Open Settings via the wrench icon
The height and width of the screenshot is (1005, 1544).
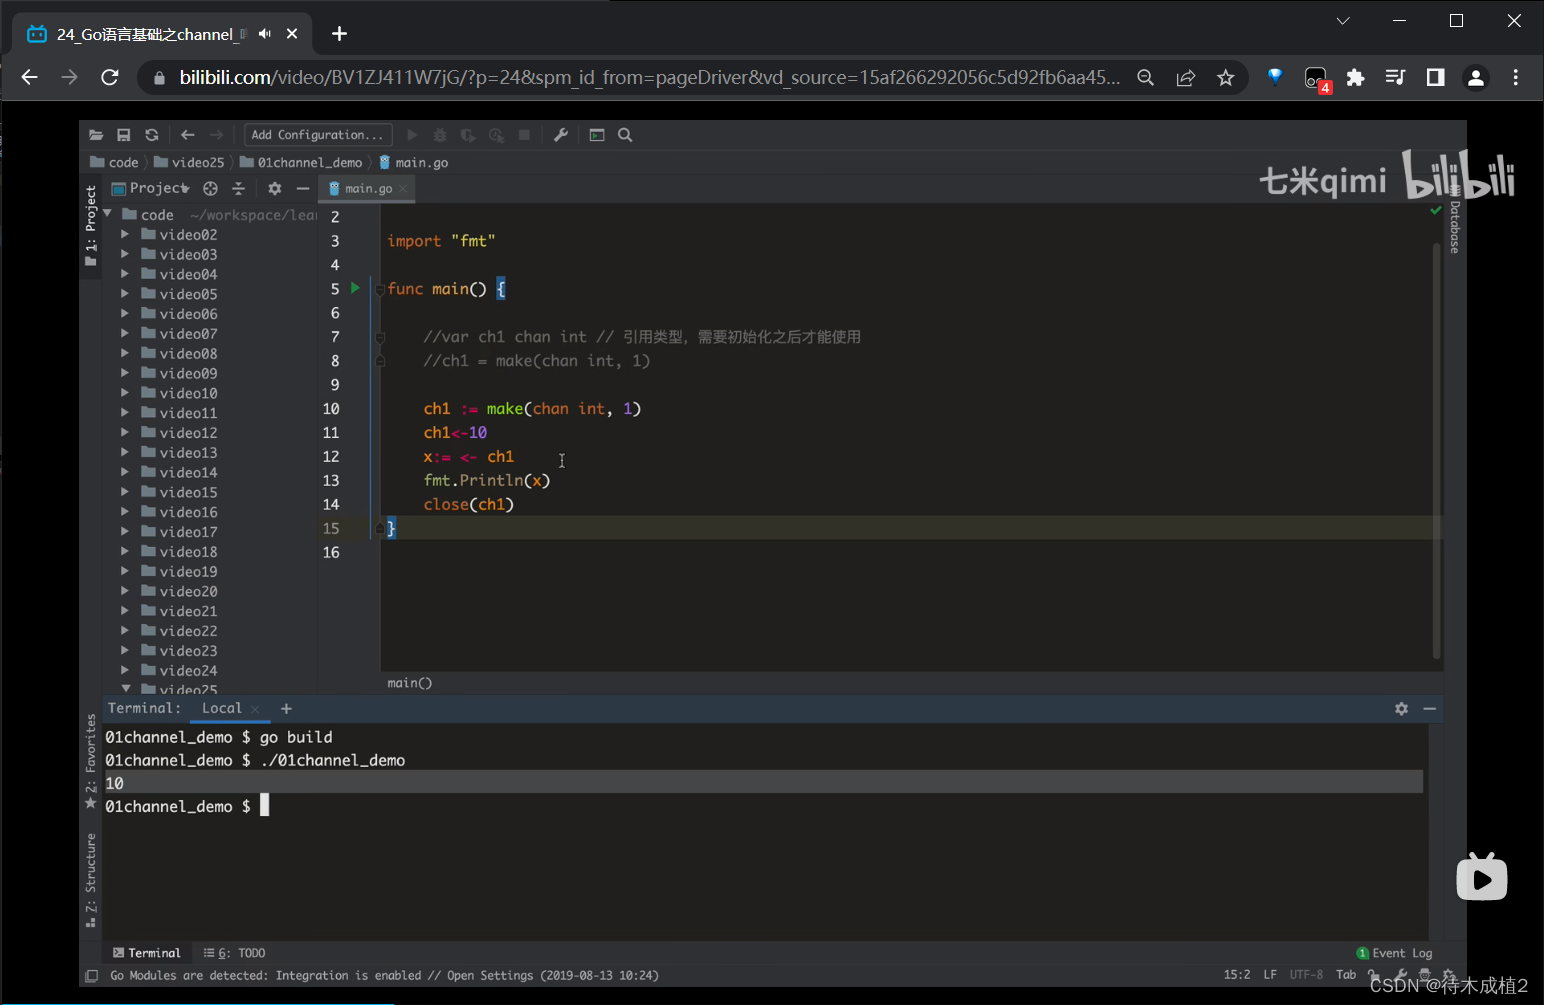point(561,135)
